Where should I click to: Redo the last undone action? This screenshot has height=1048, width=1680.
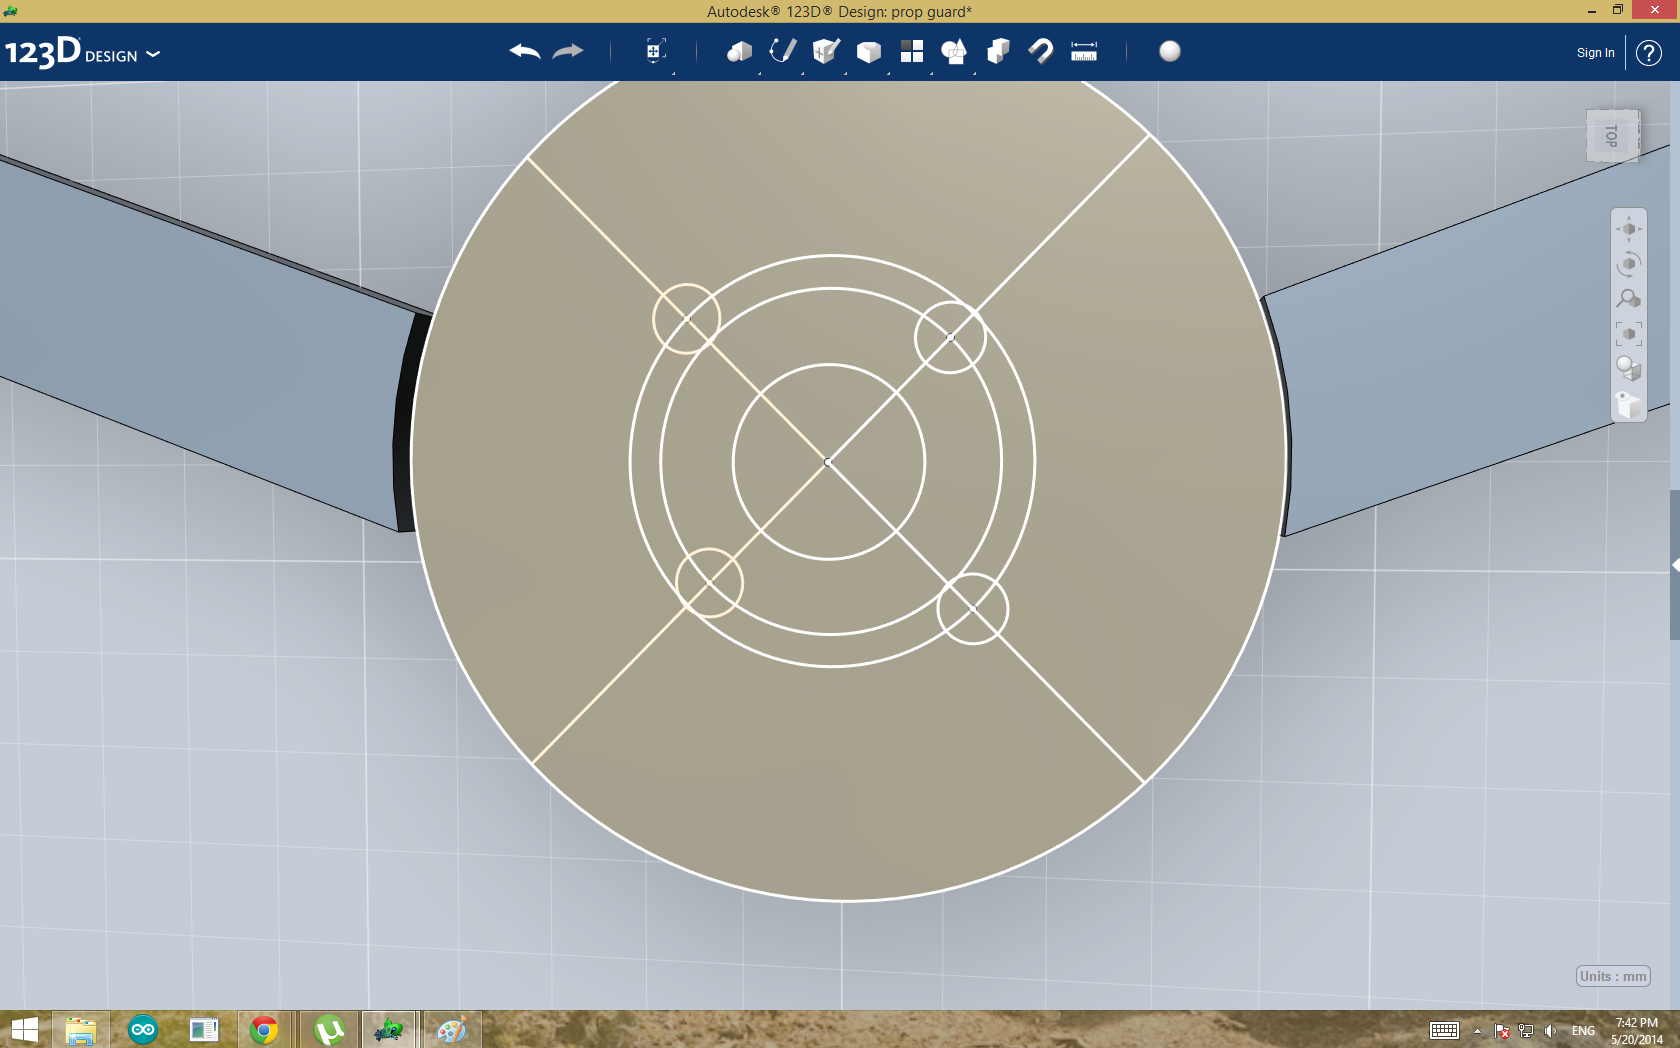pyautogui.click(x=568, y=51)
